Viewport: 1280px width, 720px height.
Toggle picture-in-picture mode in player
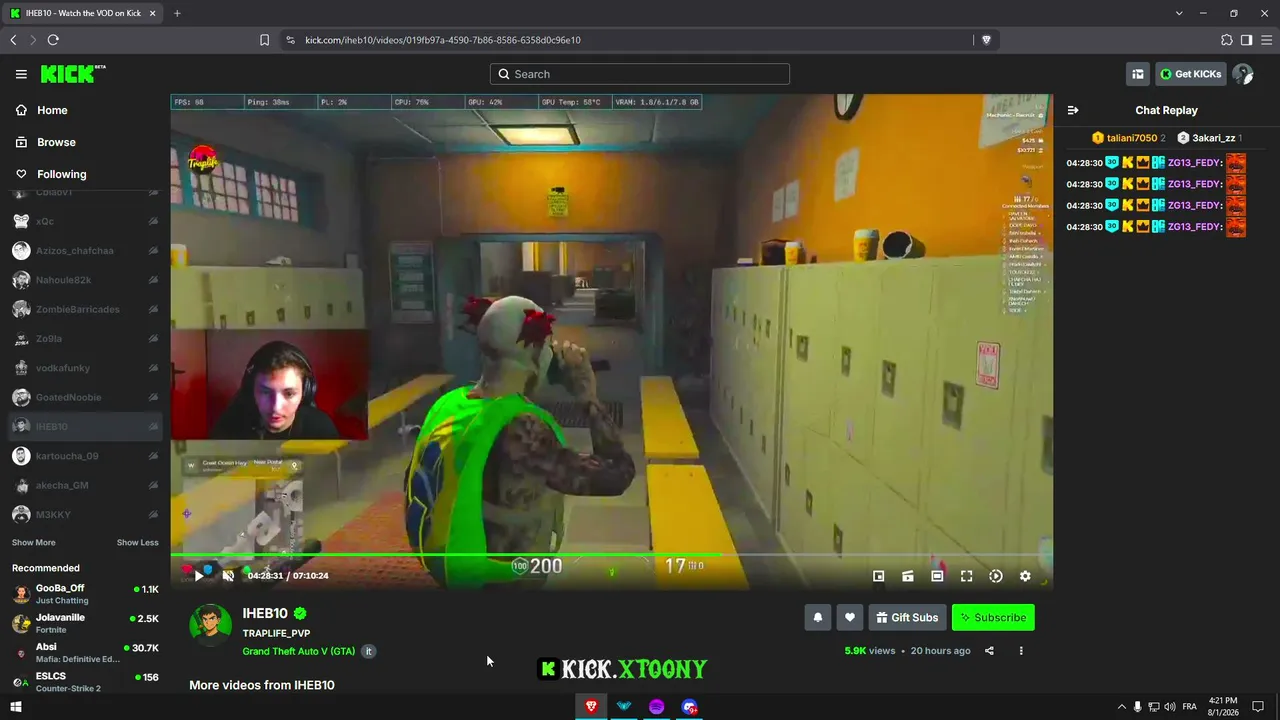[x=878, y=576]
